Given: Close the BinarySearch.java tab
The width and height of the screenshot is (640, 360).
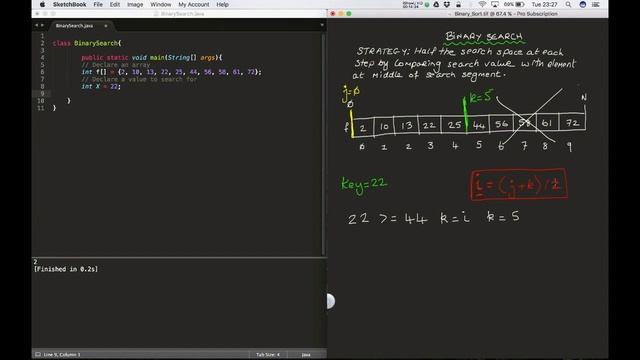Looking at the screenshot, I should 106,26.
